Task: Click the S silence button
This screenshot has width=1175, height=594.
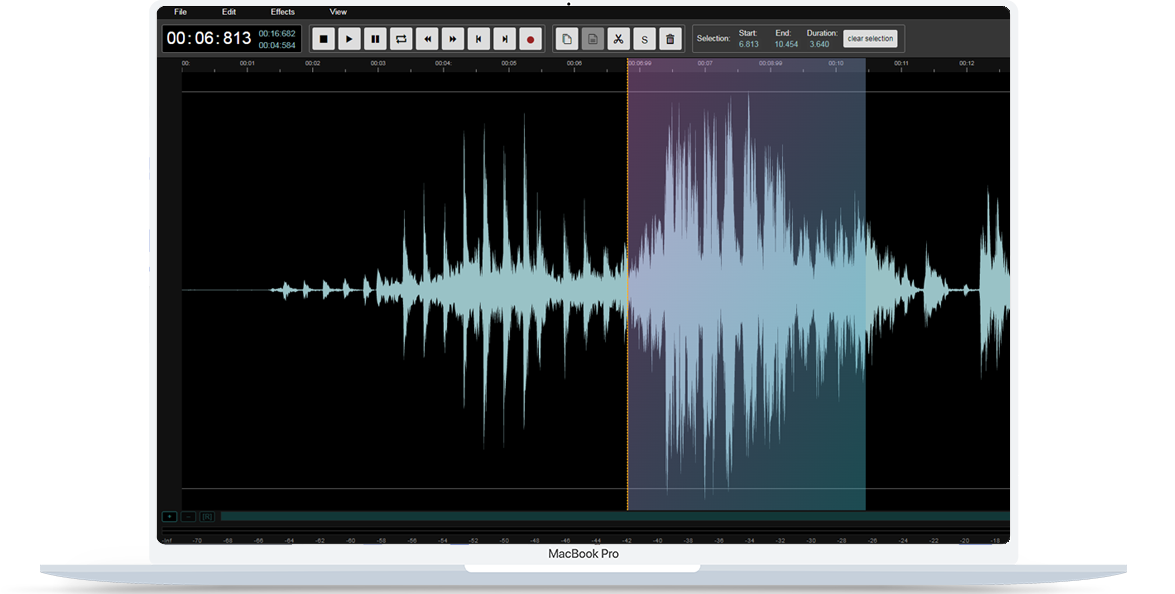Action: (x=645, y=40)
